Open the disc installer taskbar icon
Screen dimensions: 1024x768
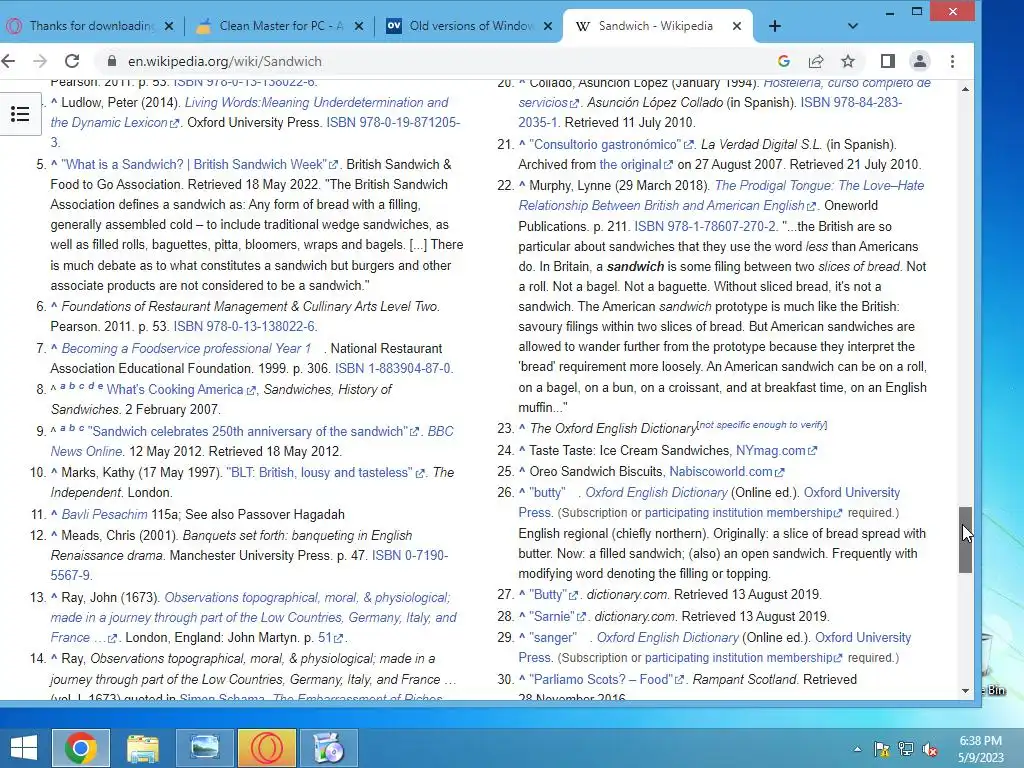pos(328,748)
